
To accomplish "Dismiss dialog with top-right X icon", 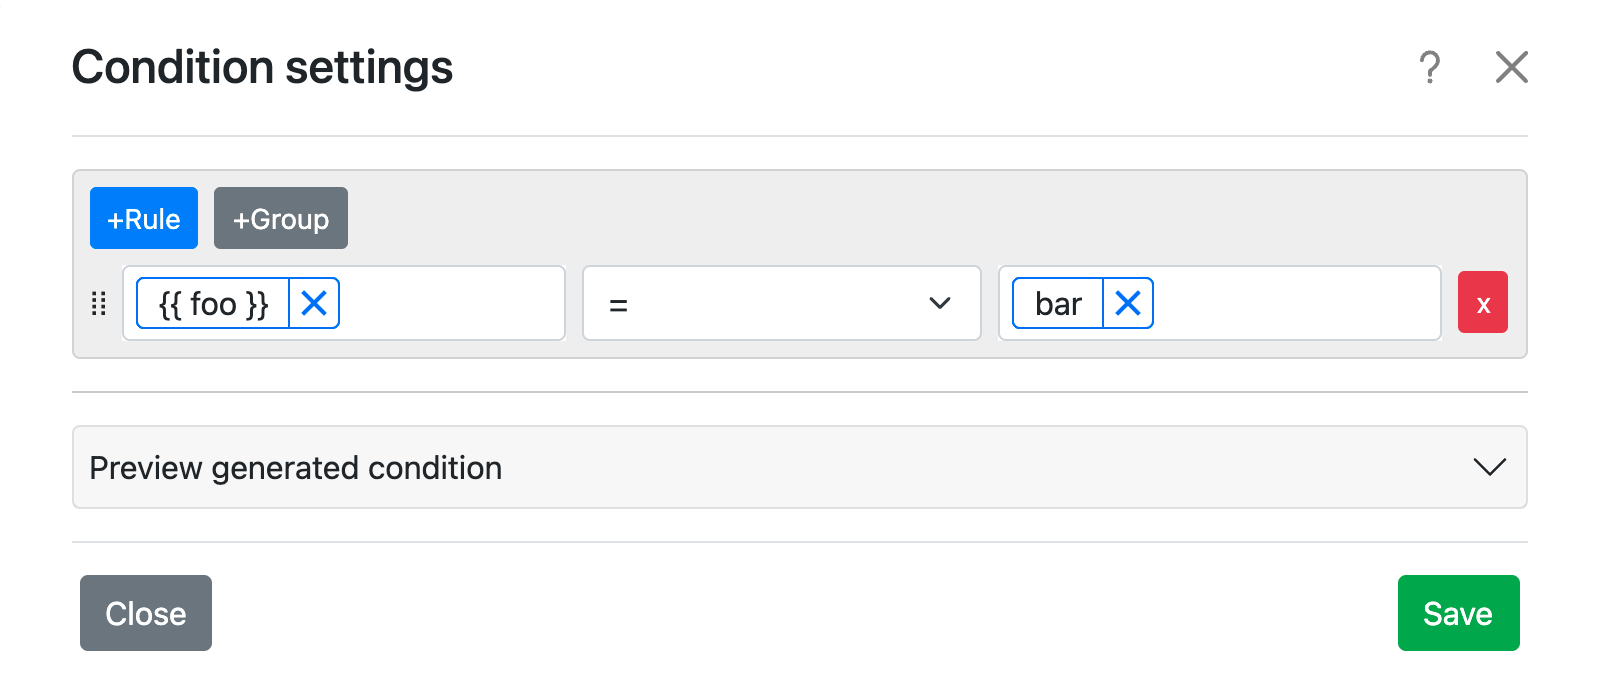I will coord(1511,68).
